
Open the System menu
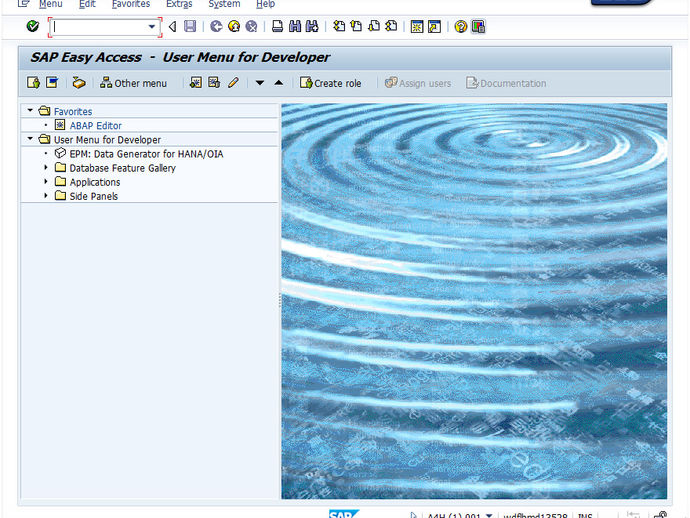click(224, 4)
